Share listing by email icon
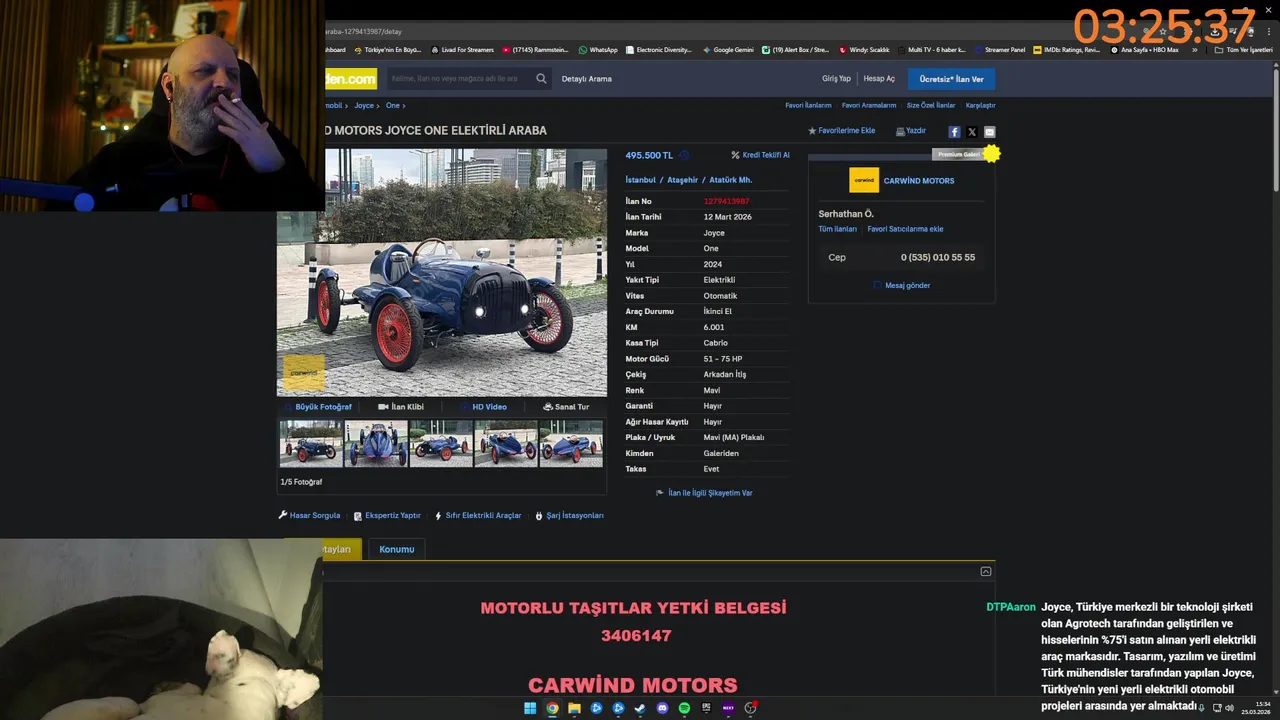Image resolution: width=1280 pixels, height=720 pixels. [x=989, y=132]
